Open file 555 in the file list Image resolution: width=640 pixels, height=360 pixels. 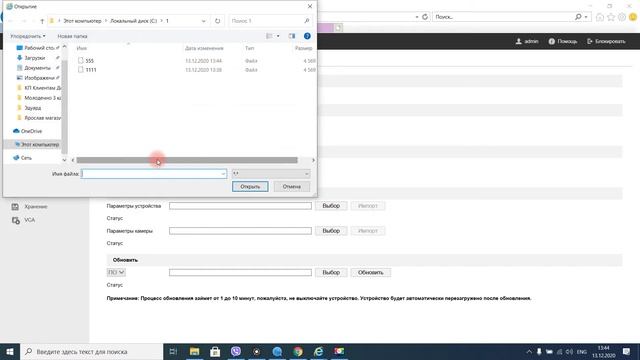[89, 61]
